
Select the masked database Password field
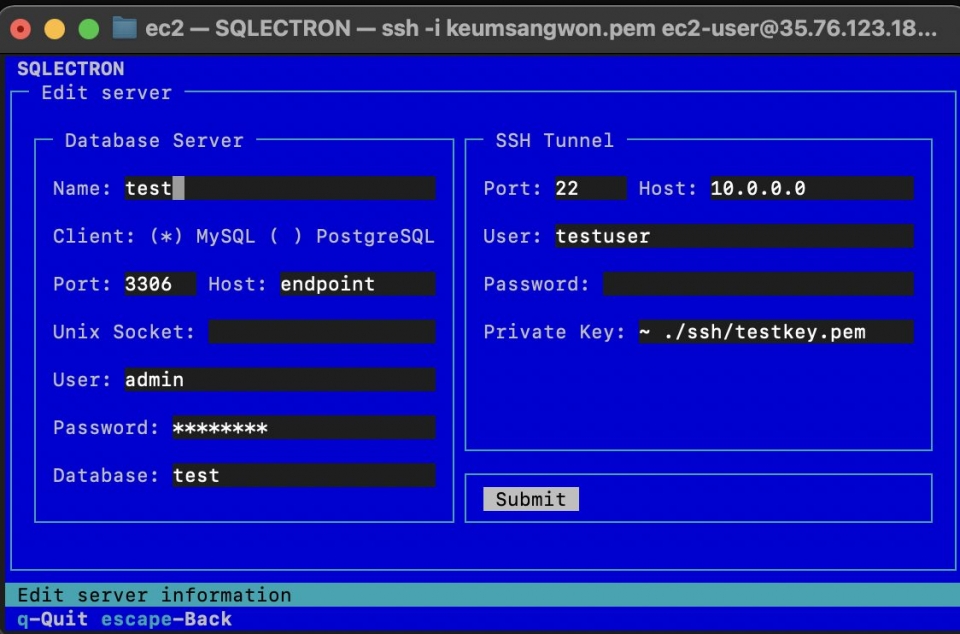[x=303, y=428]
